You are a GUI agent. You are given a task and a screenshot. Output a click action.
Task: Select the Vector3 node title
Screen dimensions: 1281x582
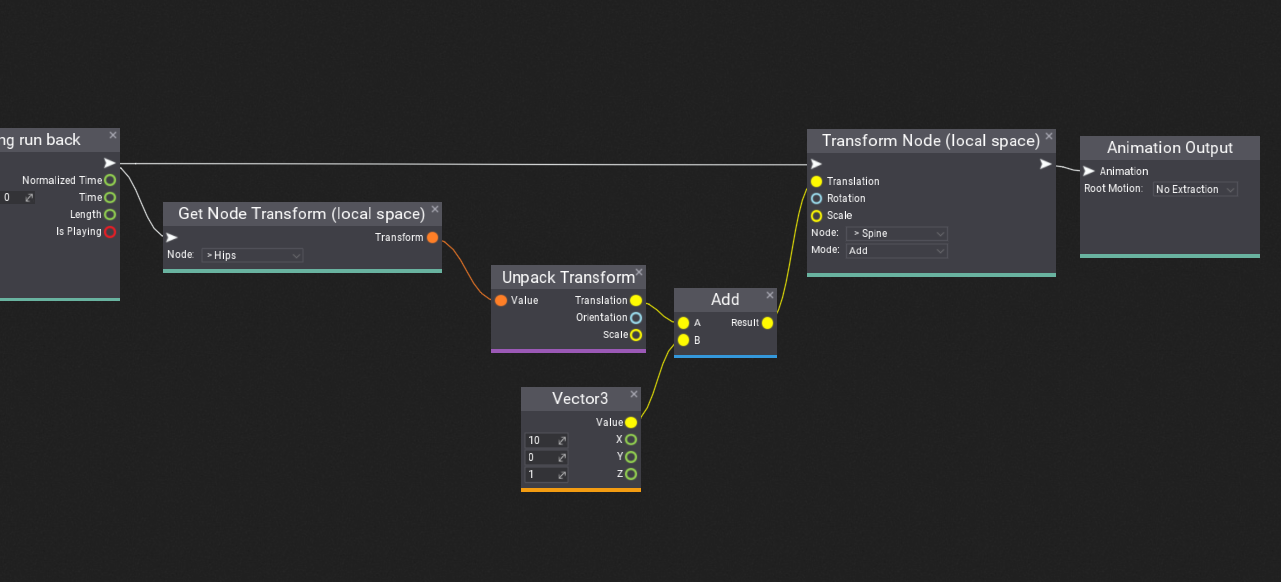580,398
